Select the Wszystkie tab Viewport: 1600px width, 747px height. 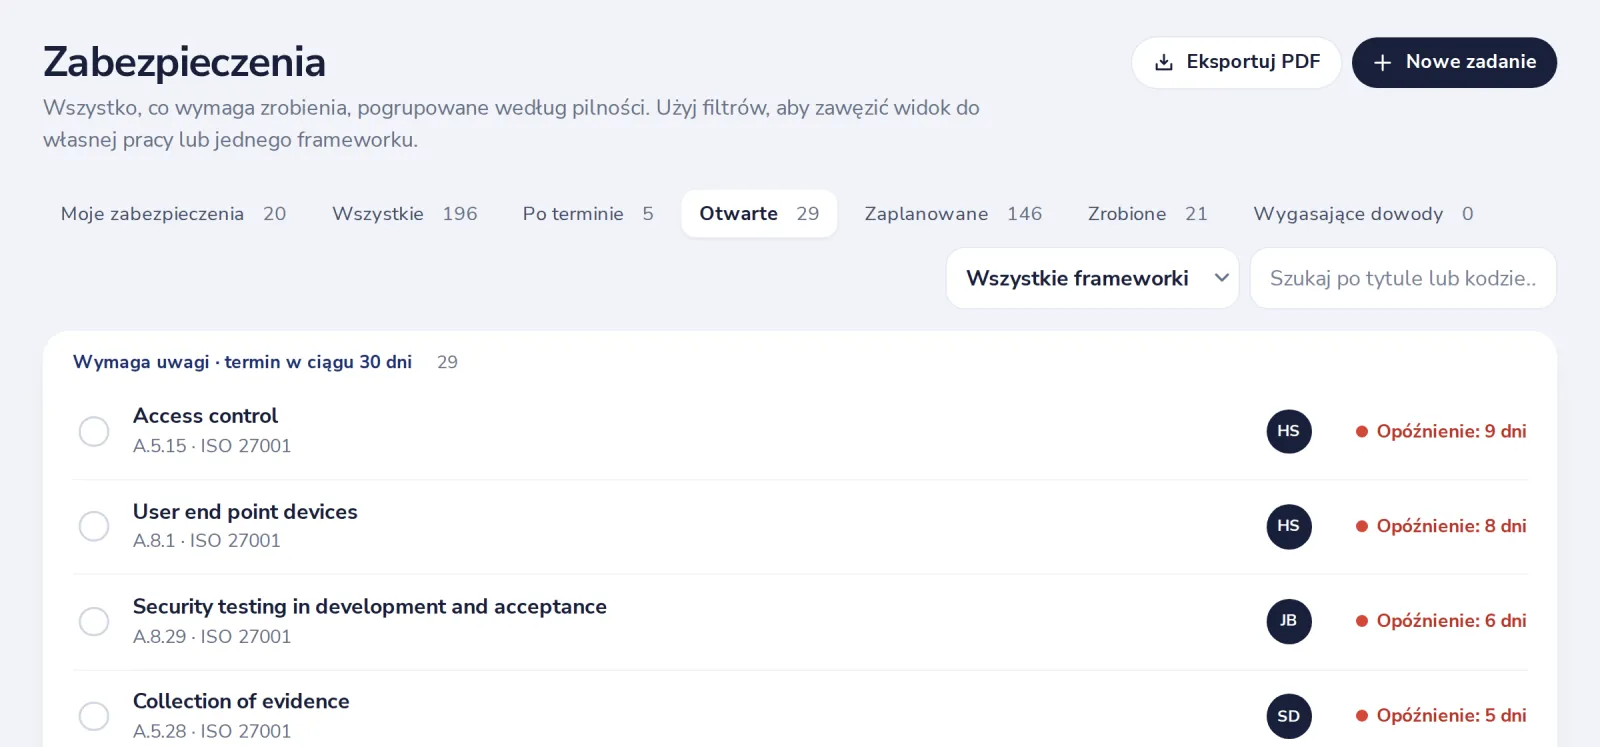(x=405, y=214)
